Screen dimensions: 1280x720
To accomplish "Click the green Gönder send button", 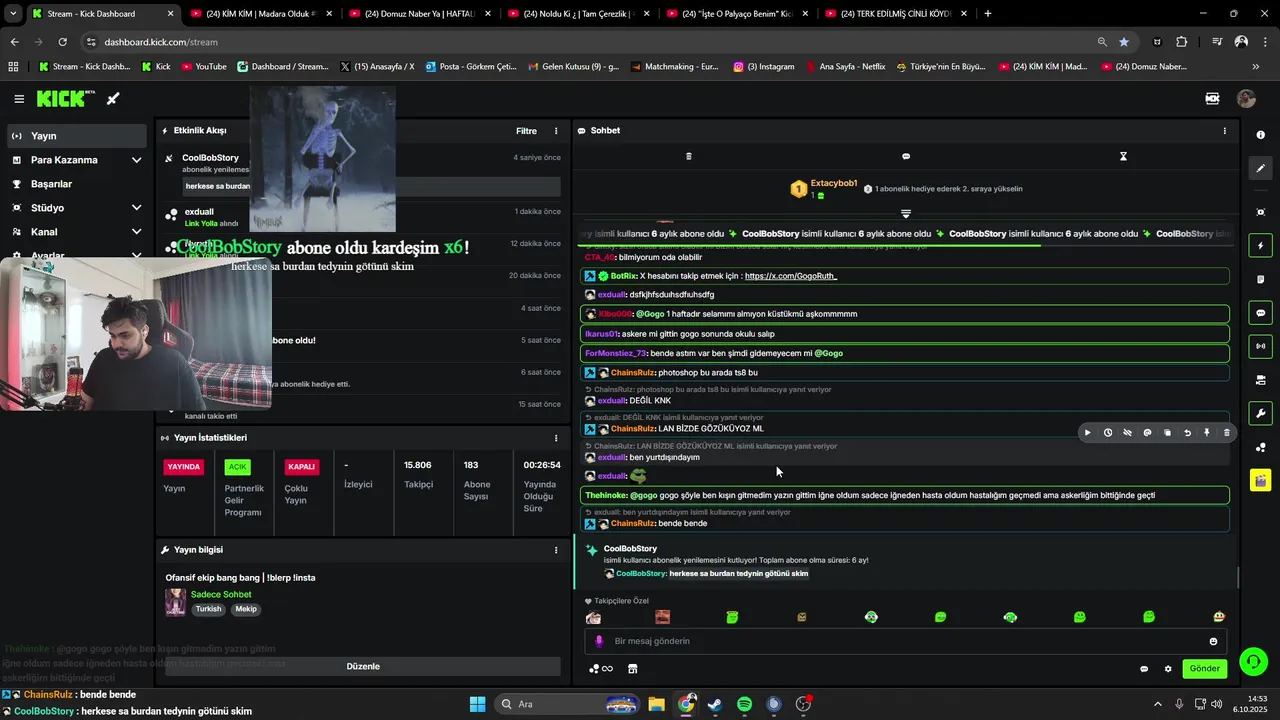I will click(1204, 669).
